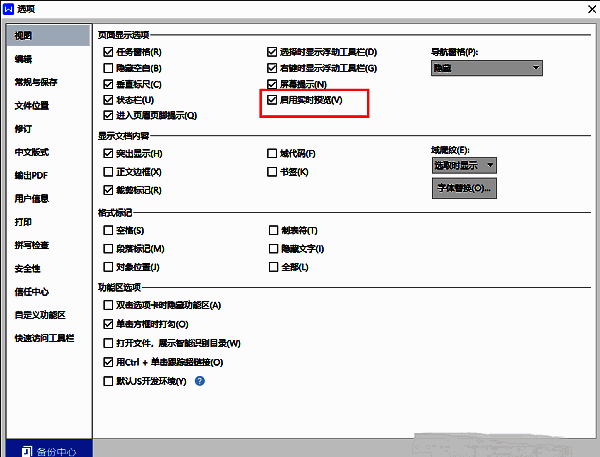Open the 导航窗格 dropdown showing 隐藏
600x457 pixels.
tap(487, 68)
